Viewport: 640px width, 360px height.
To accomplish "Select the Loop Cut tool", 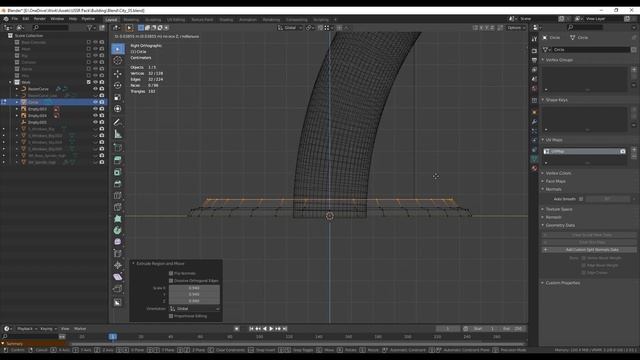I will tap(118, 196).
